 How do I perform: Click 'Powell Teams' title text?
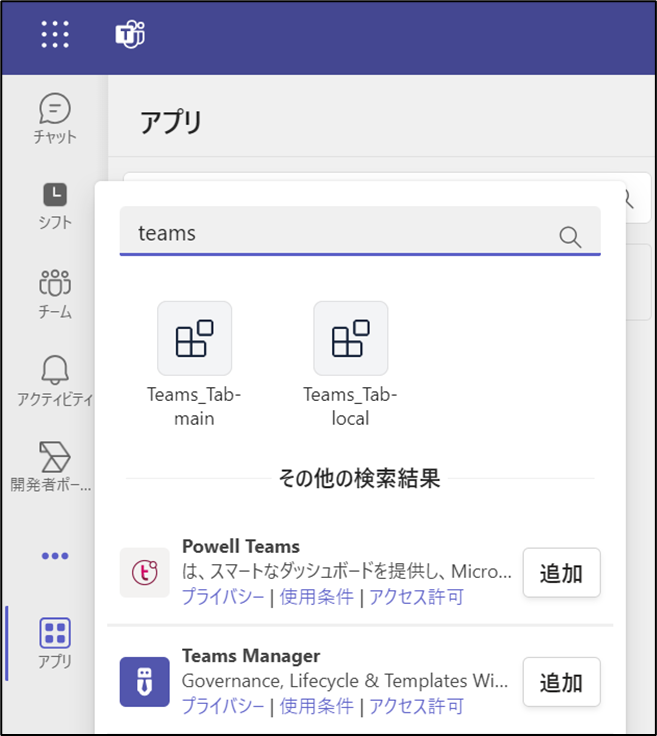(241, 546)
